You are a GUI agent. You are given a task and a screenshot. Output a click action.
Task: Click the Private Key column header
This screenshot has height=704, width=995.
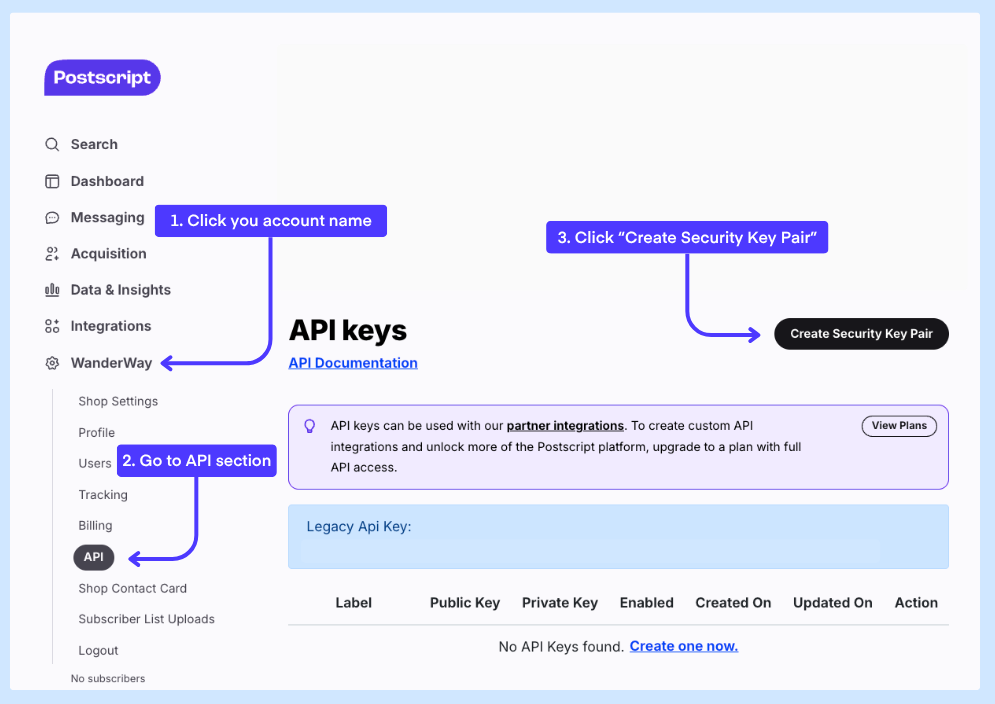click(560, 603)
